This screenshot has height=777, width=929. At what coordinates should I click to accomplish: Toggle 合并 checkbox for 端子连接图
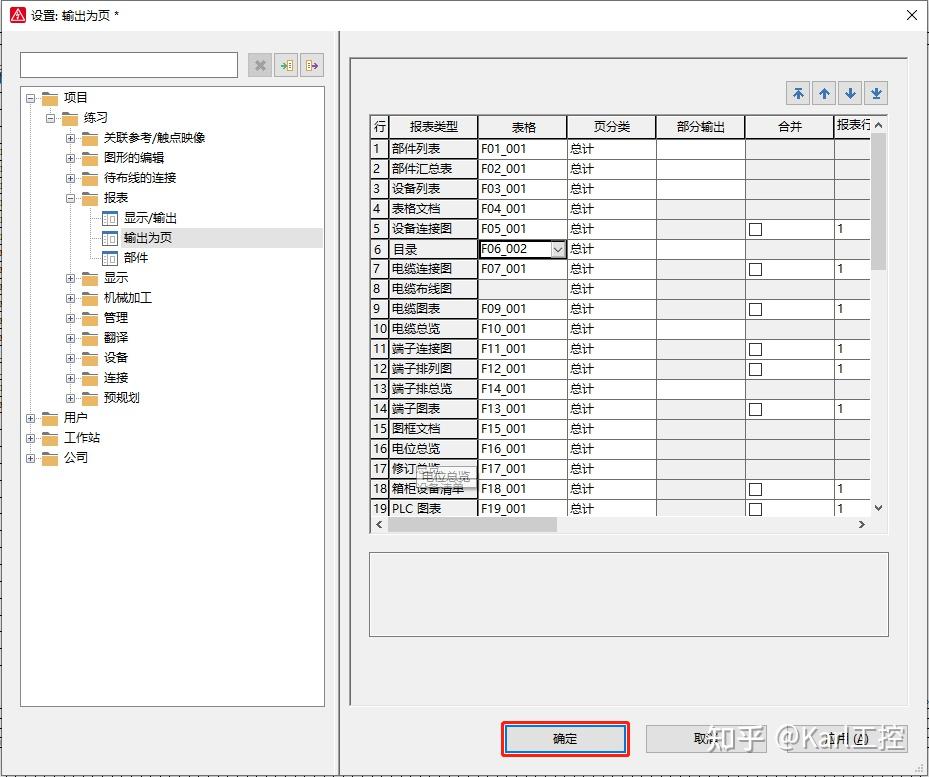click(755, 350)
